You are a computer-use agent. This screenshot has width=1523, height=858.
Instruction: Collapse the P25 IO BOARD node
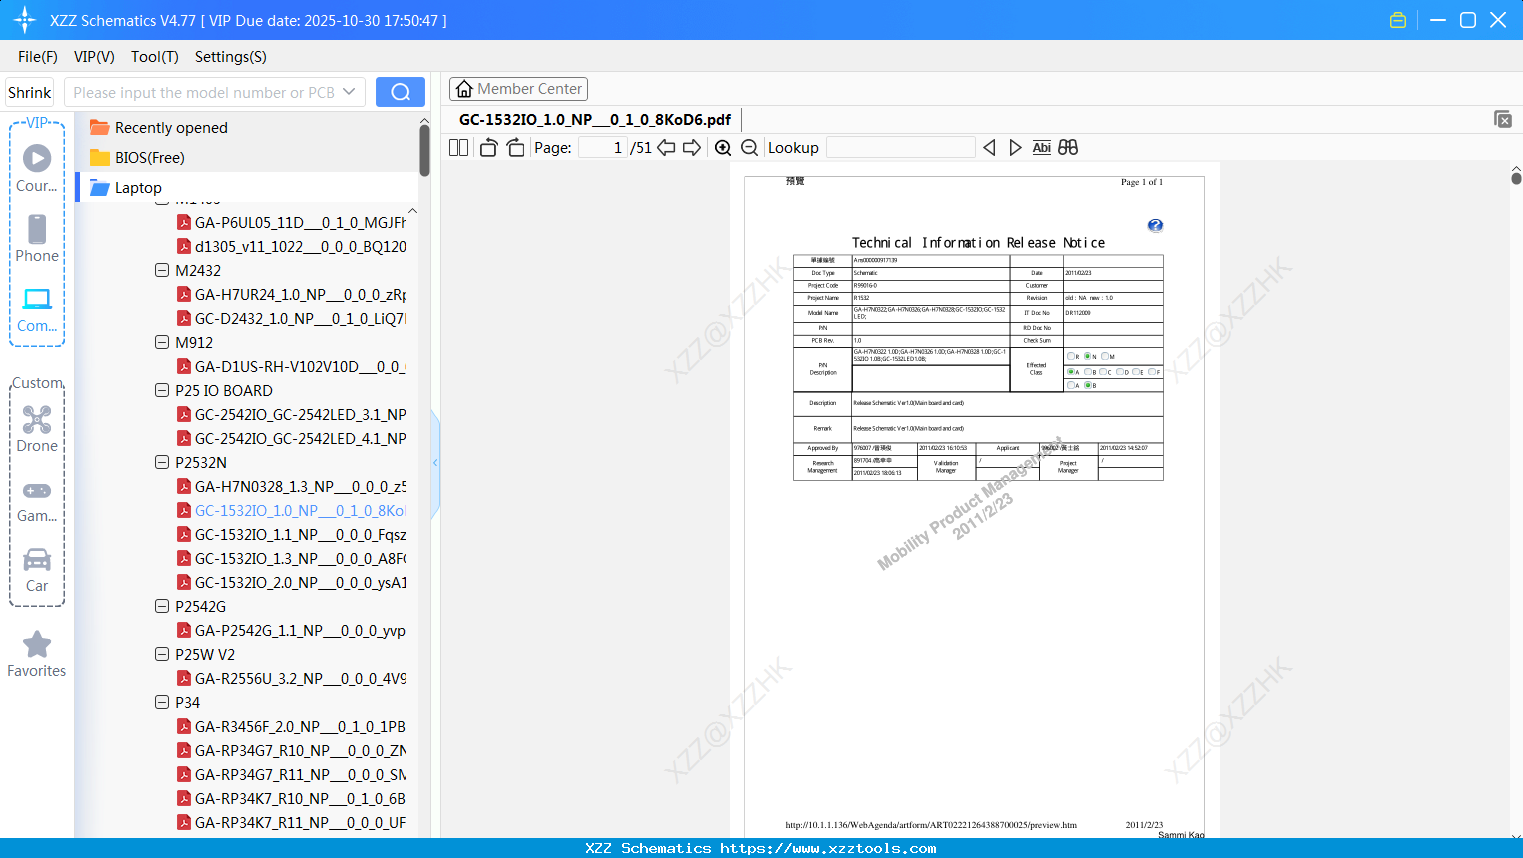[162, 390]
